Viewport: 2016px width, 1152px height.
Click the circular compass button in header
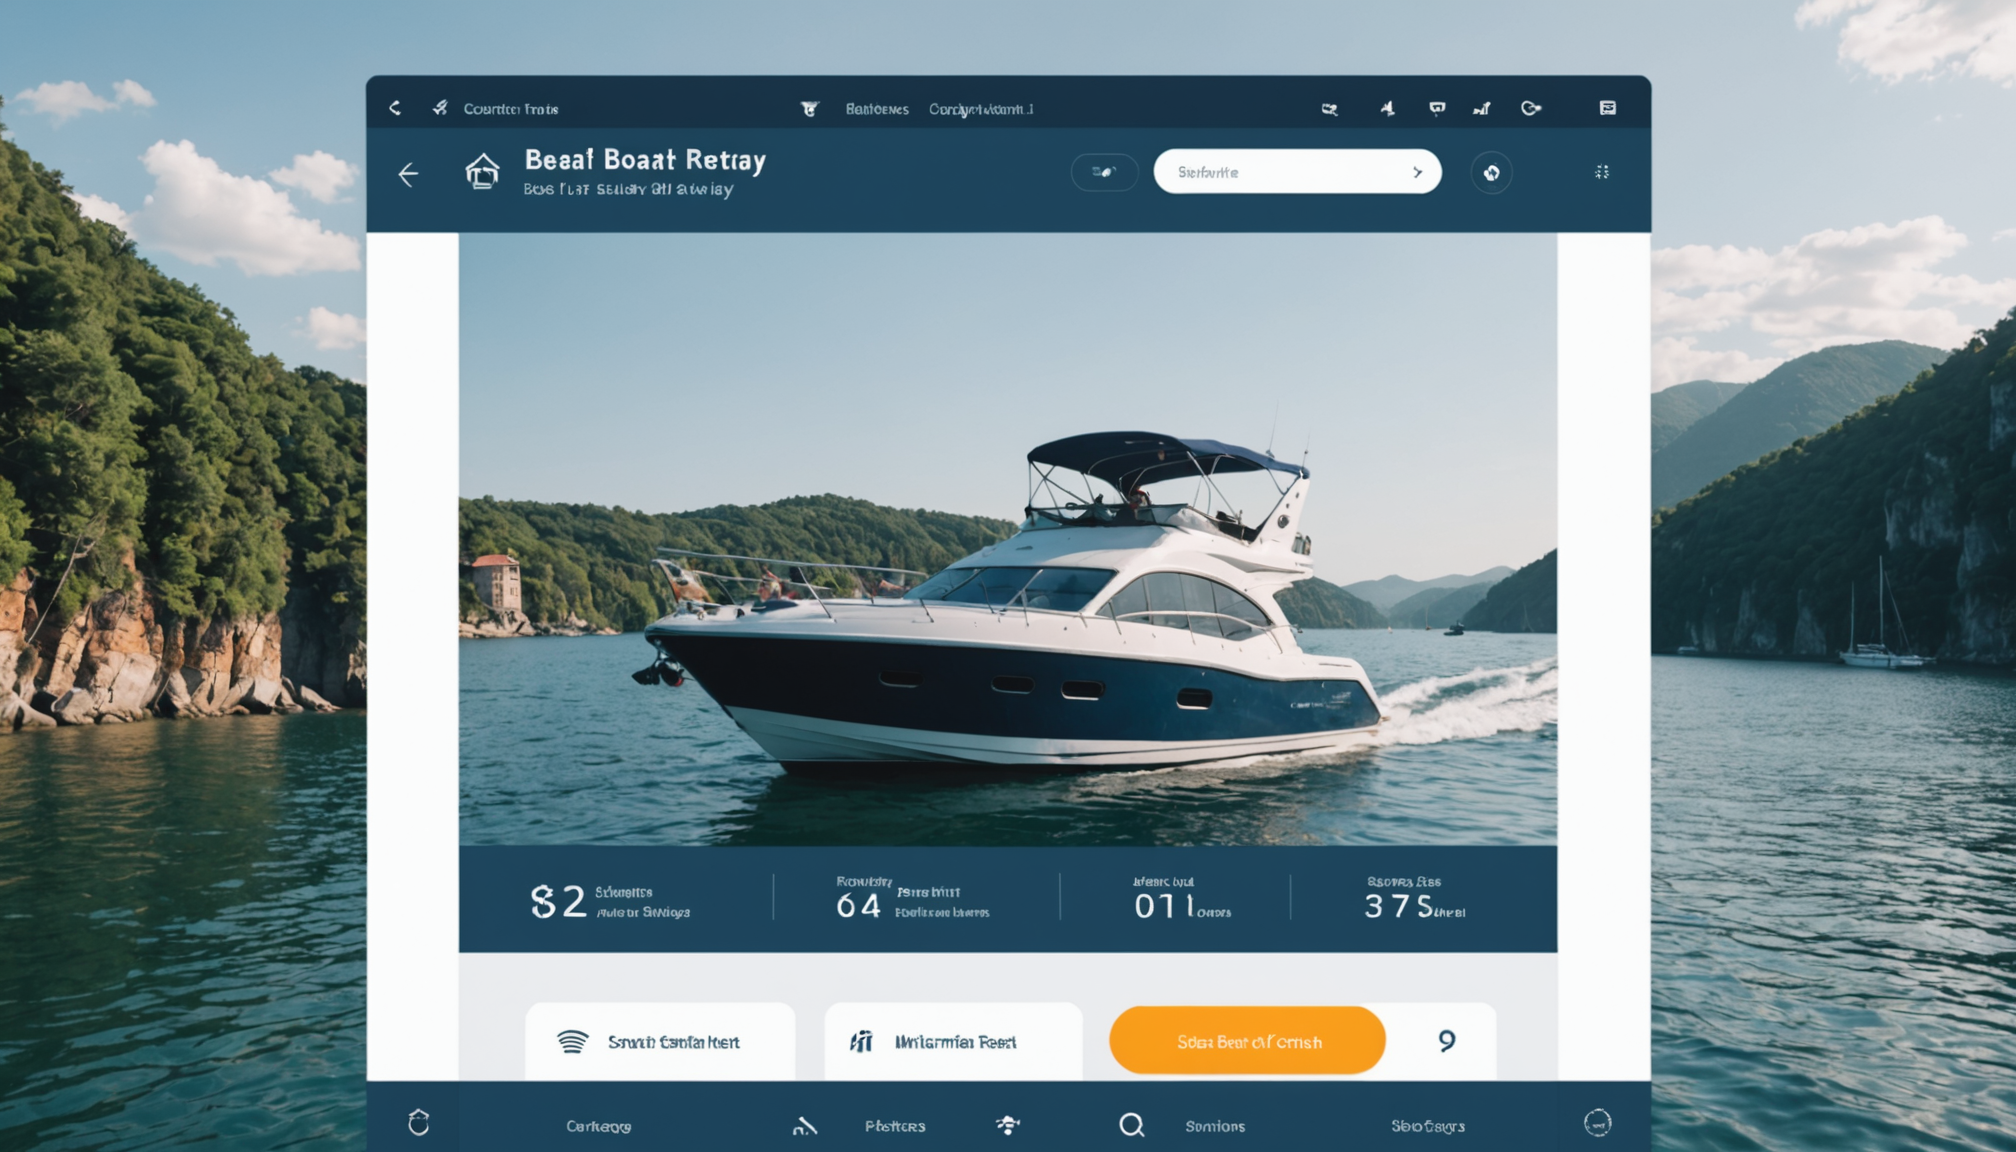[1491, 173]
